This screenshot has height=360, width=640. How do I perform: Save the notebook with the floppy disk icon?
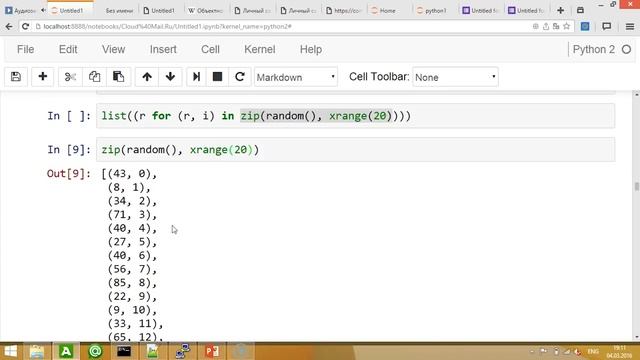(16, 77)
